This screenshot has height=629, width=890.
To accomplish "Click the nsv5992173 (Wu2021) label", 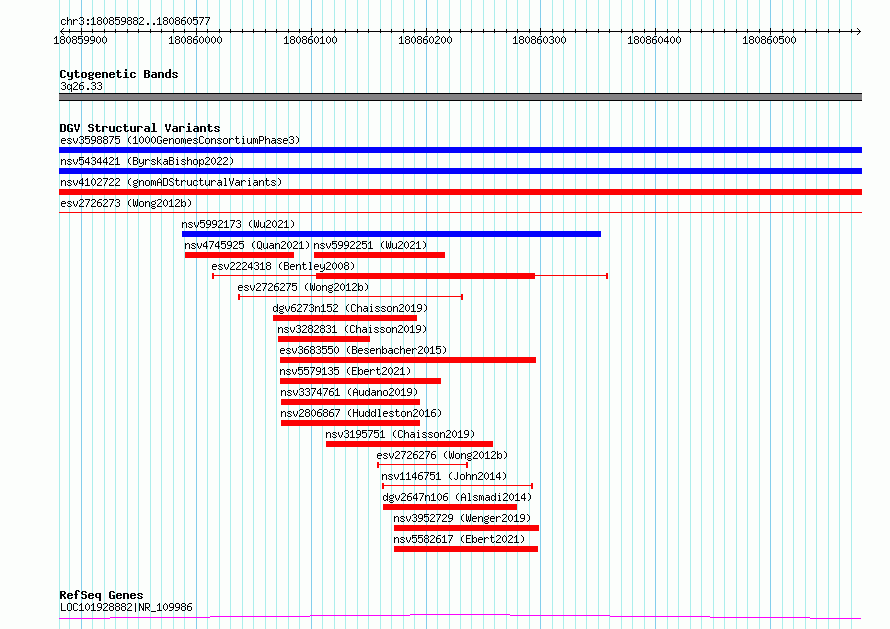I will [238, 224].
